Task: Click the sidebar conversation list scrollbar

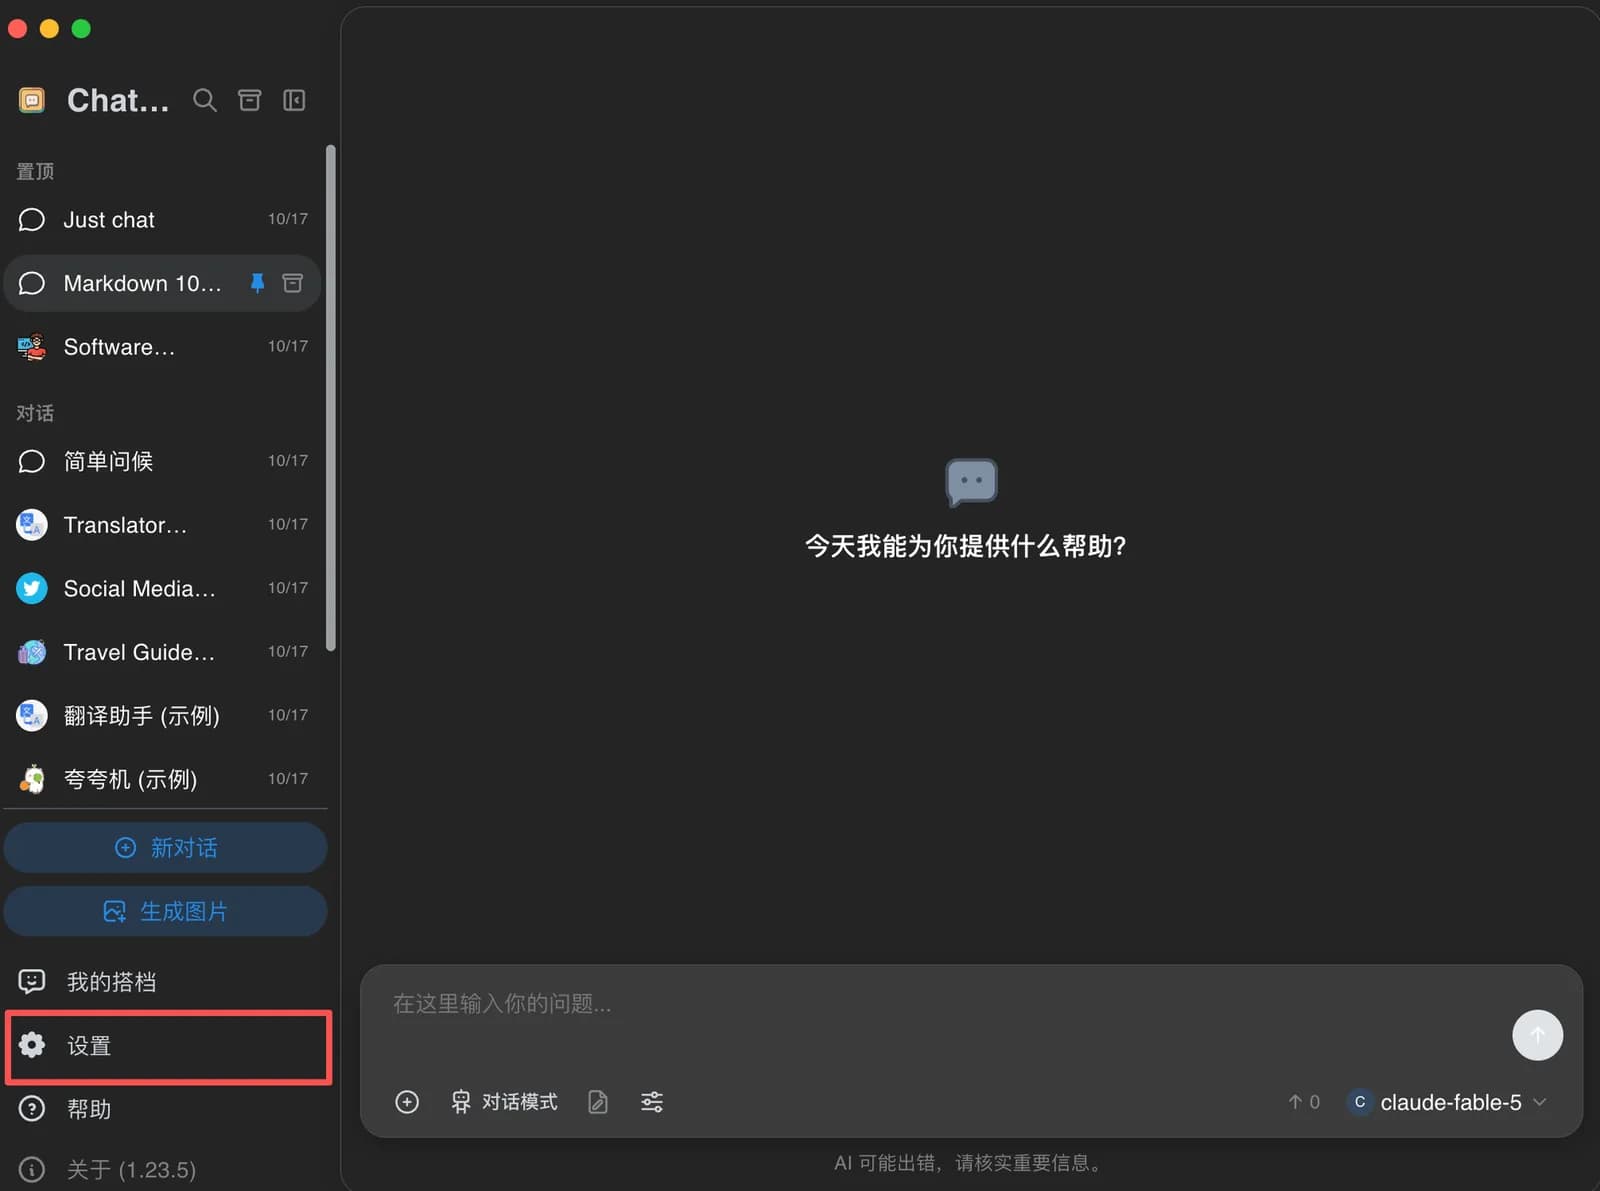Action: 330,398
